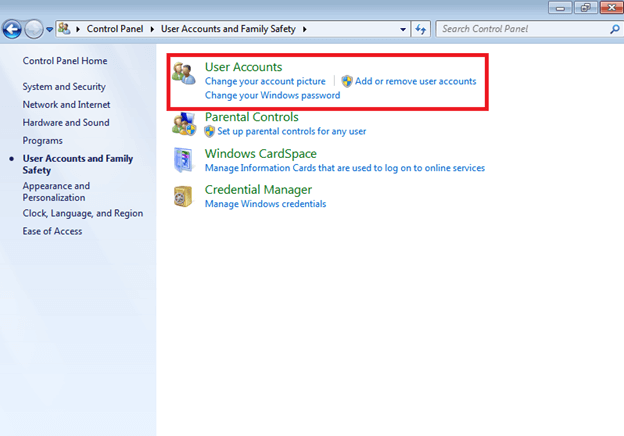Expand arrow before Control Panel breadcrumb
The image size is (624, 436).
coord(78,29)
